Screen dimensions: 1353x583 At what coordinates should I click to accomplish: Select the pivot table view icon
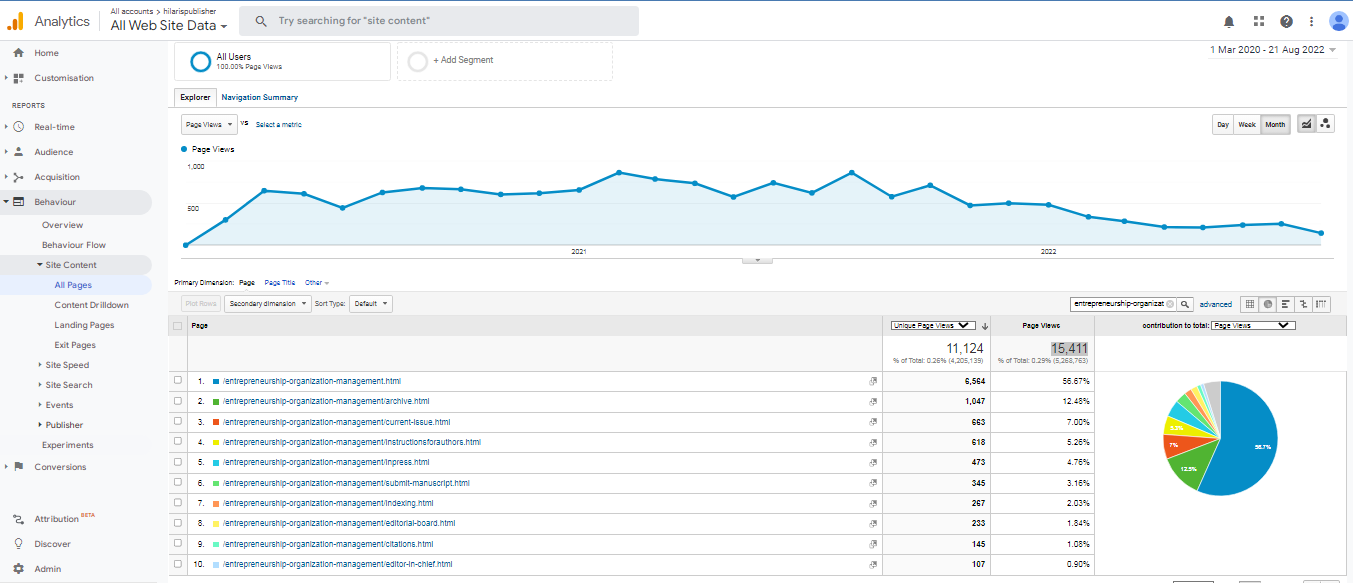(x=1322, y=304)
